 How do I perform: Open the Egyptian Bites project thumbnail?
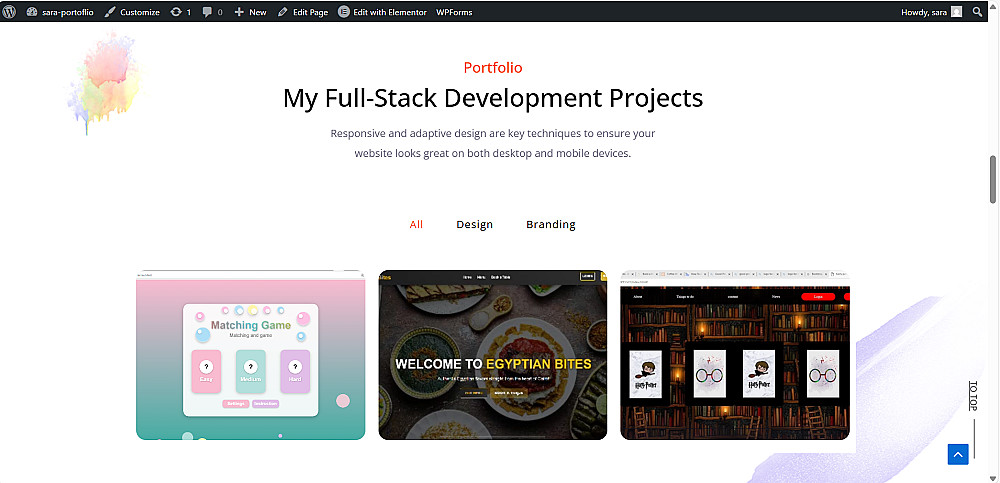pos(493,355)
